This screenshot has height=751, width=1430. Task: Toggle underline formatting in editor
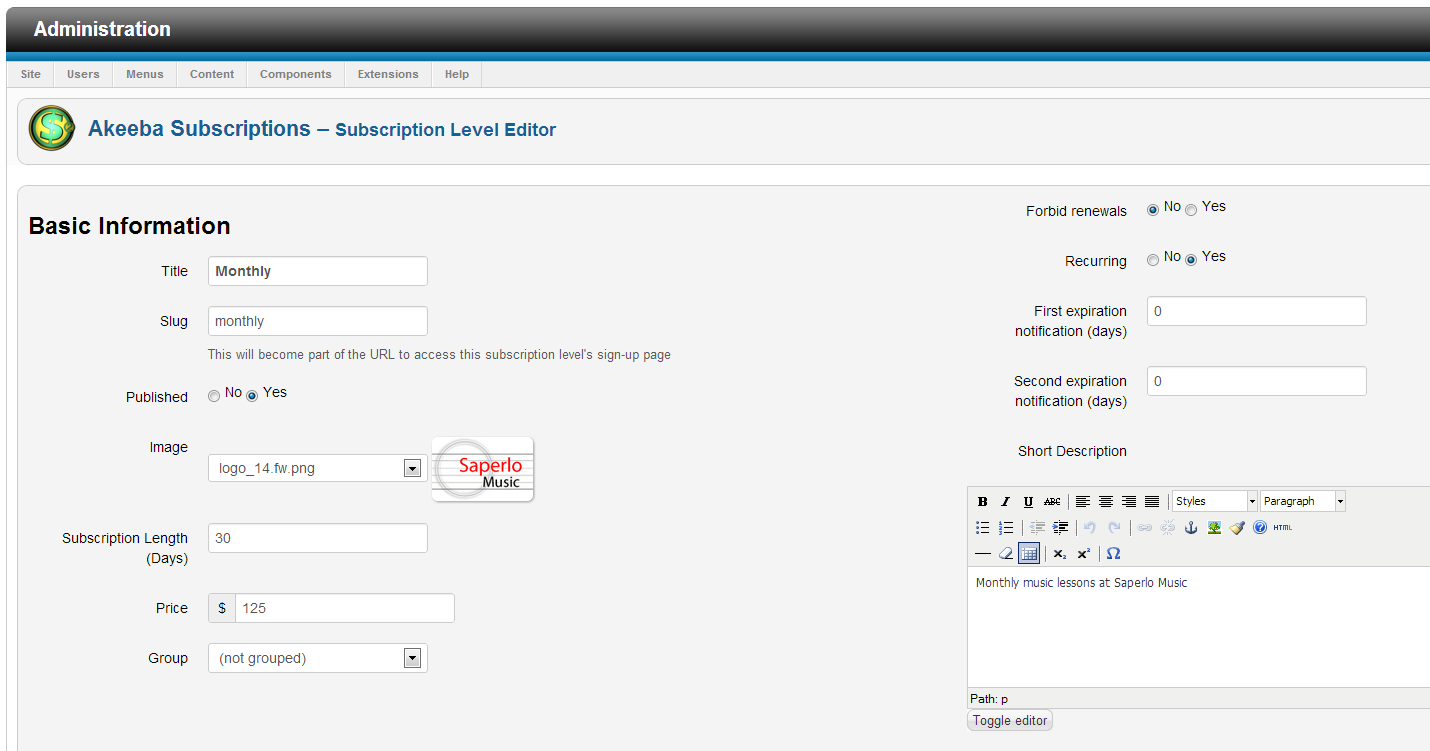click(x=1029, y=501)
